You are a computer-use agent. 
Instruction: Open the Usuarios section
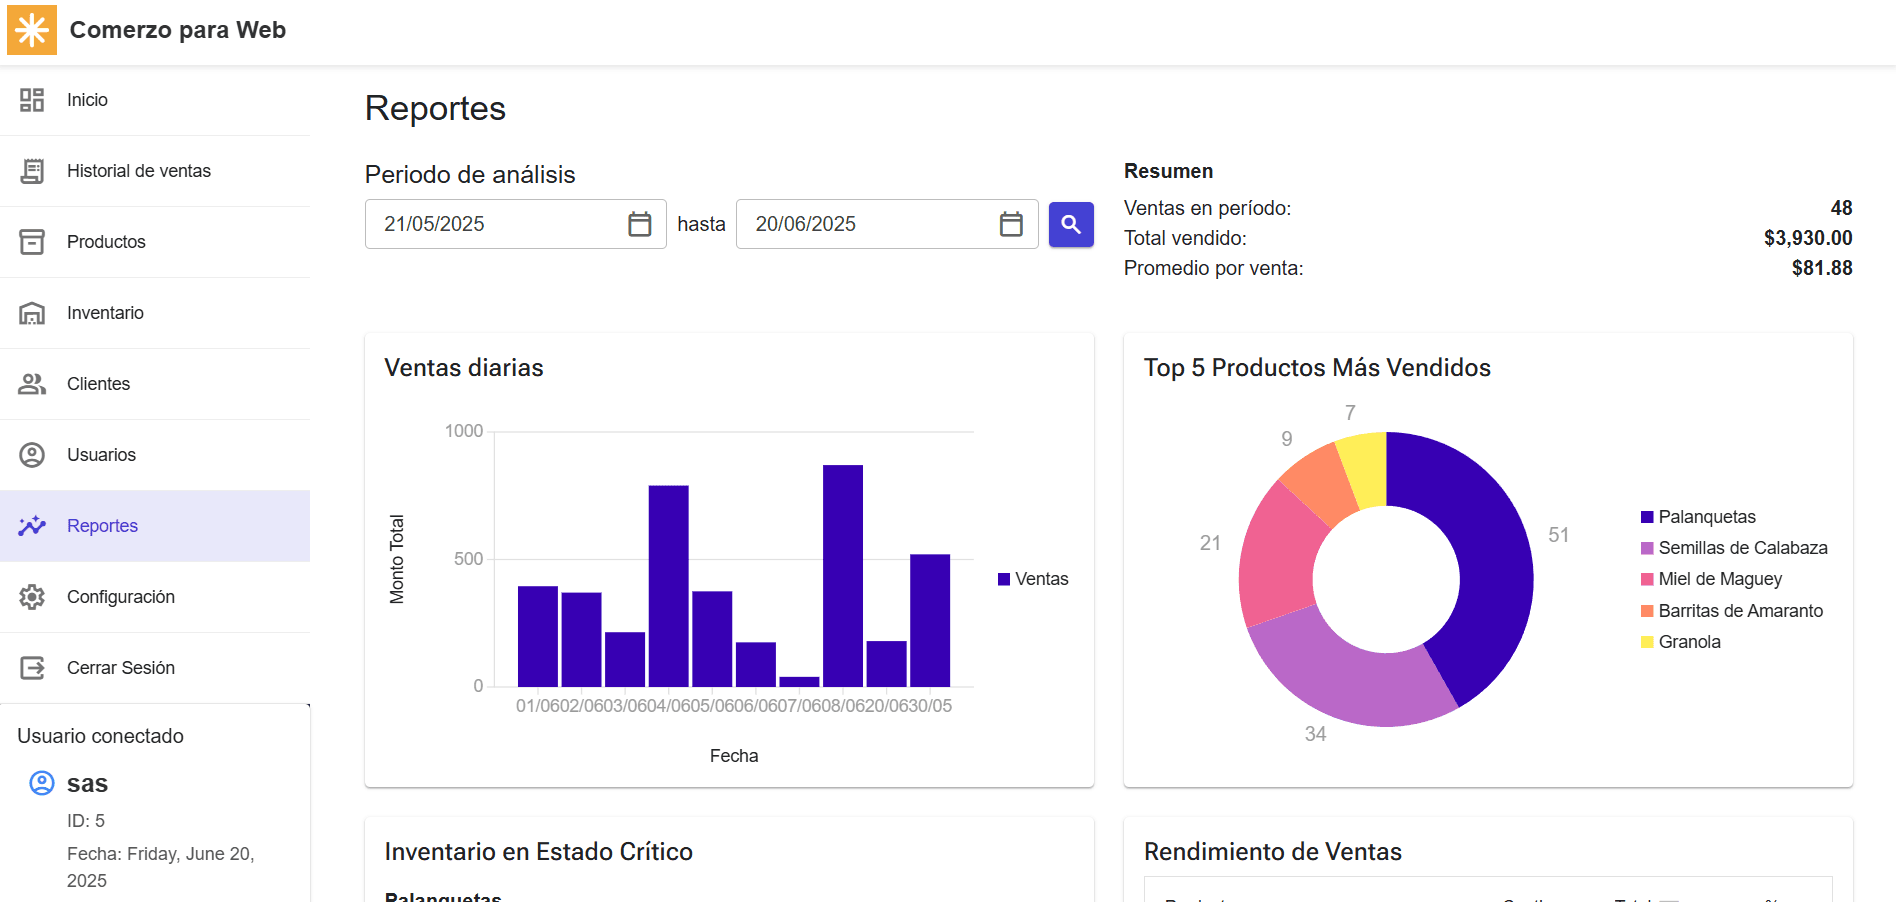101,454
